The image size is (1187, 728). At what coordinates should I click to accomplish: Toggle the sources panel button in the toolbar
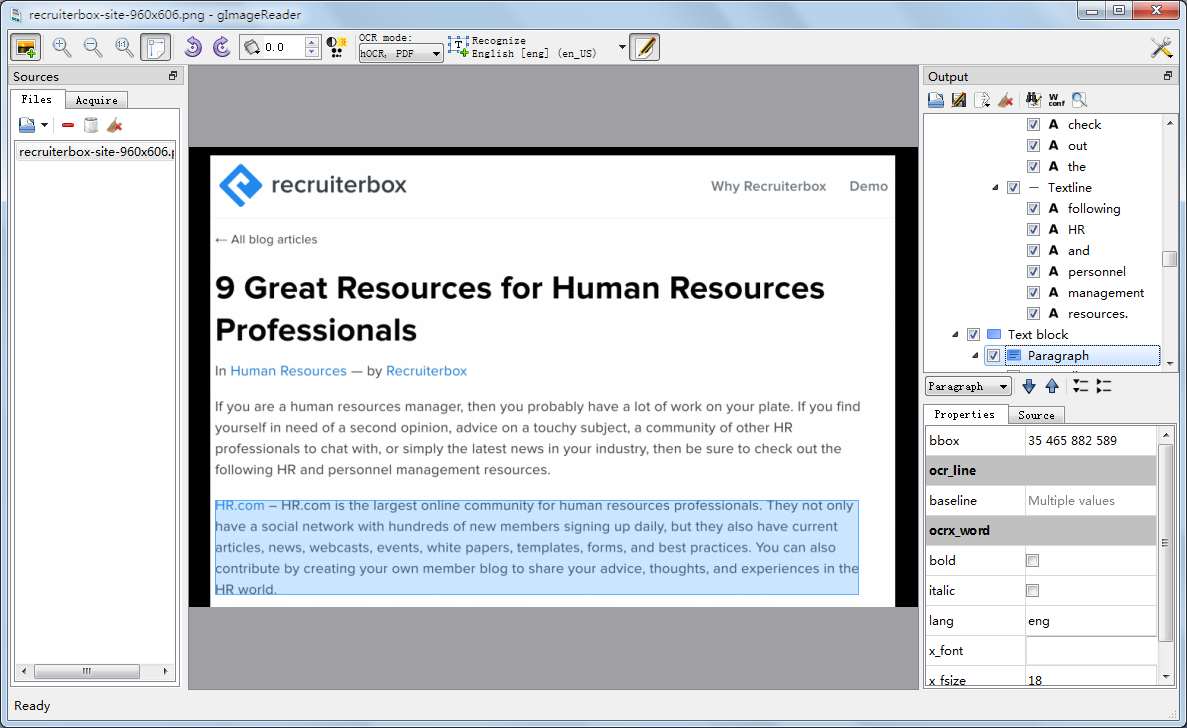(26, 48)
